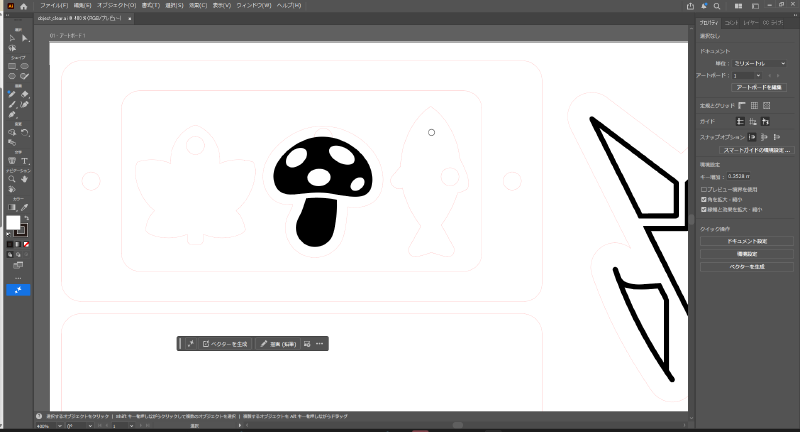Switch to the レイヤー panel tab
Viewport: 800px width, 432px height.
[x=751, y=23]
